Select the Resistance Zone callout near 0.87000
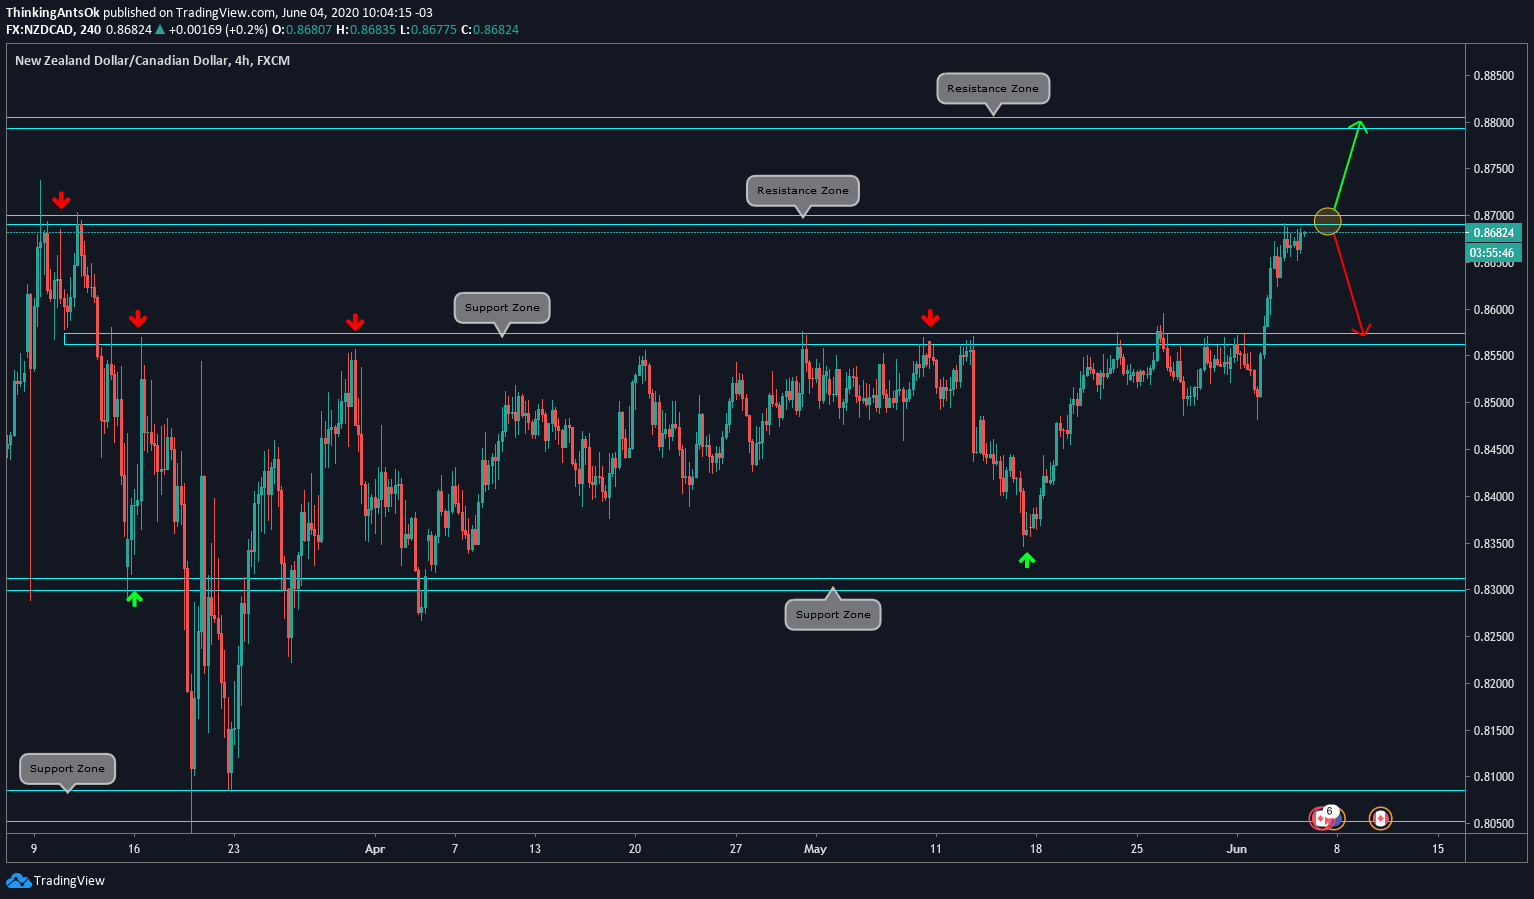The width and height of the screenshot is (1534, 899). coord(803,190)
